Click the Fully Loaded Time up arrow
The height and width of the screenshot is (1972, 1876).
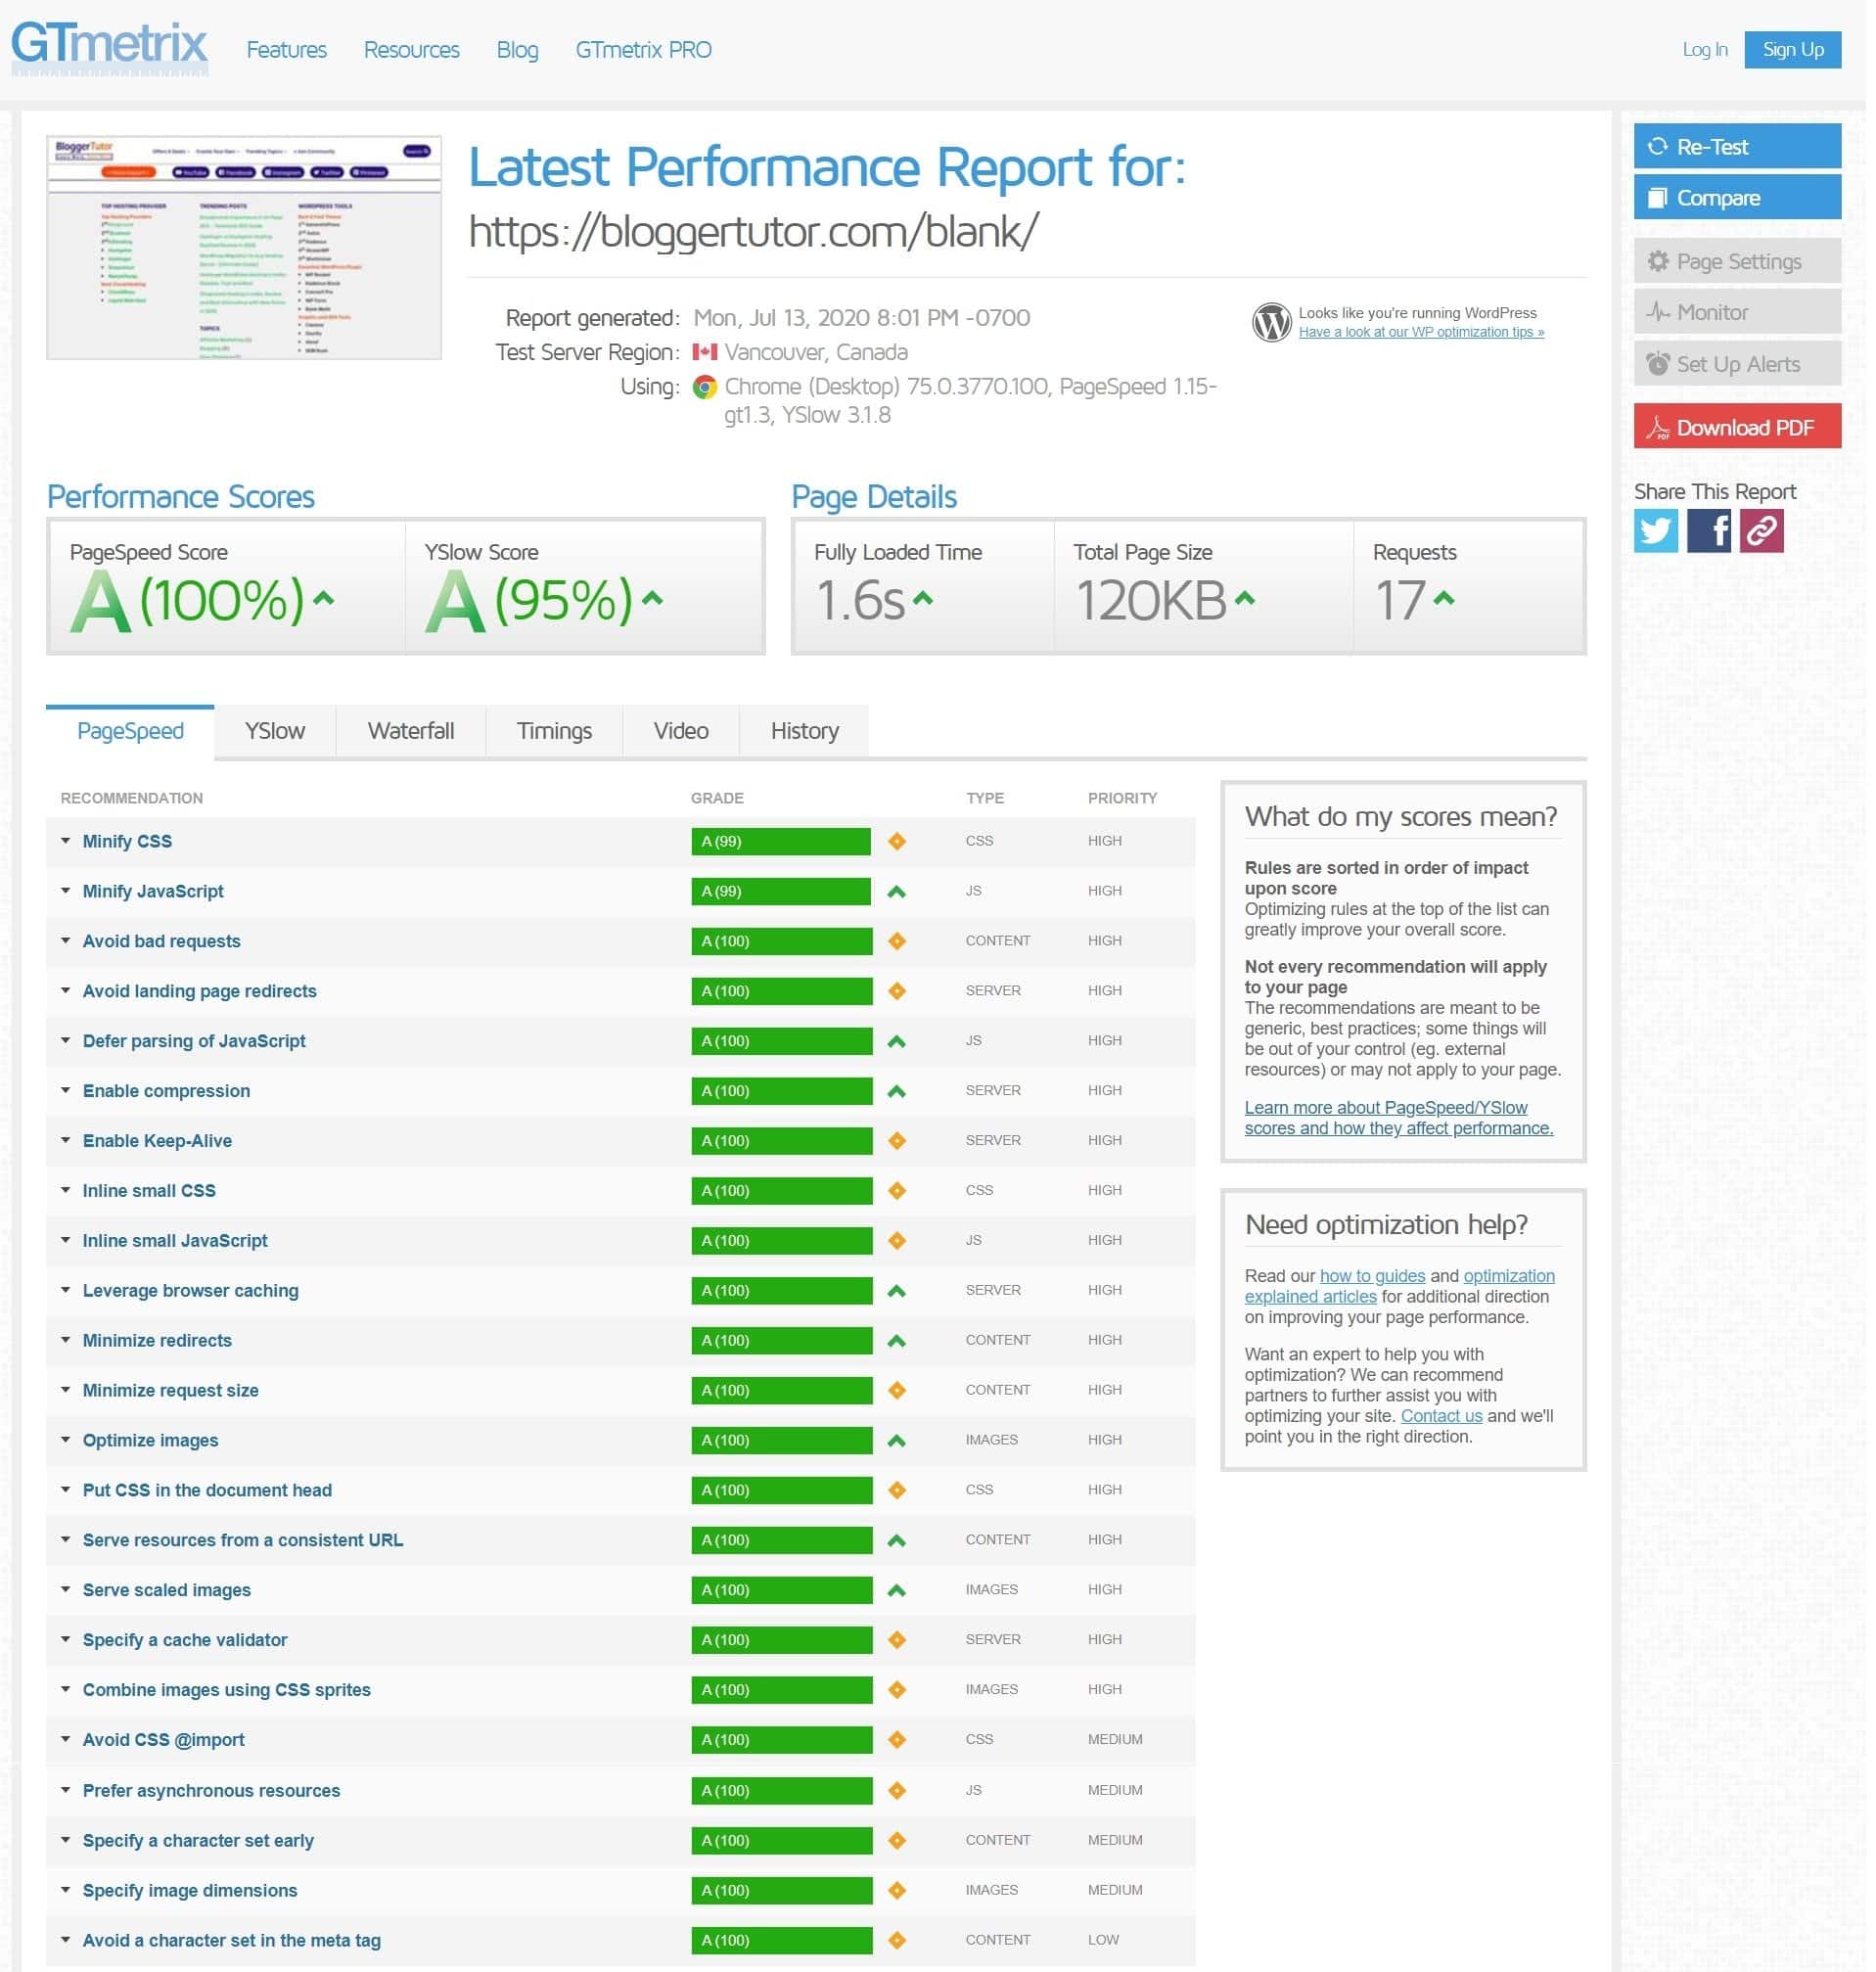(x=922, y=598)
